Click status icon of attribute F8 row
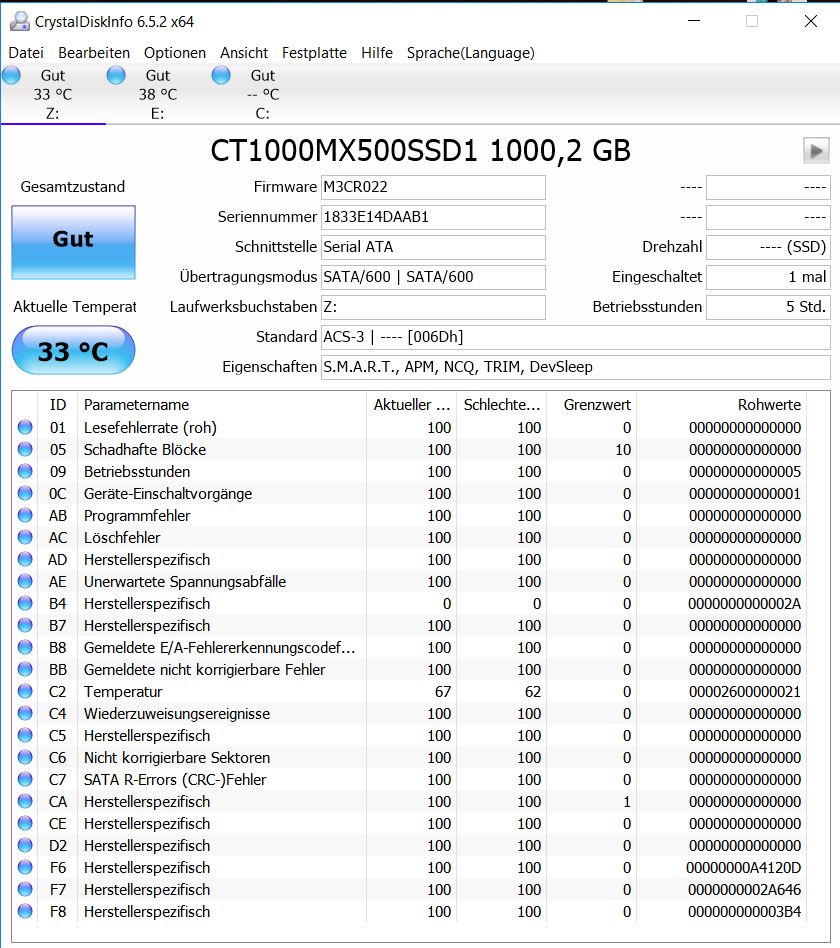This screenshot has width=840, height=948. (25, 911)
